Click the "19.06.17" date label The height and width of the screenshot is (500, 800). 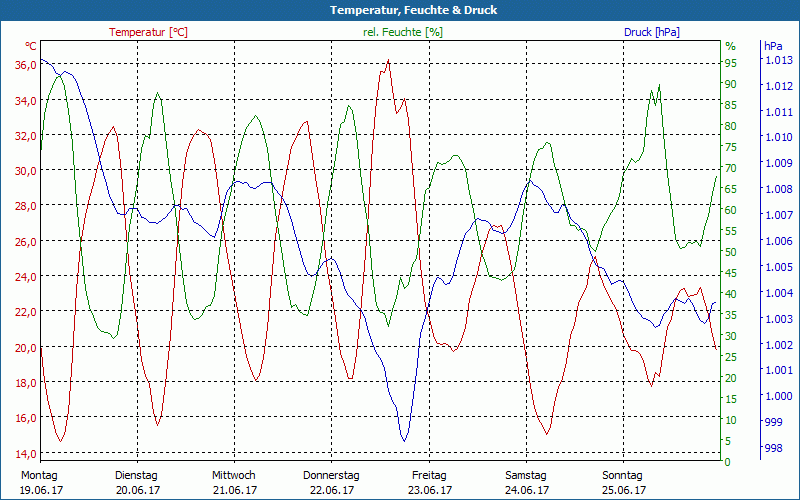pyautogui.click(x=41, y=490)
